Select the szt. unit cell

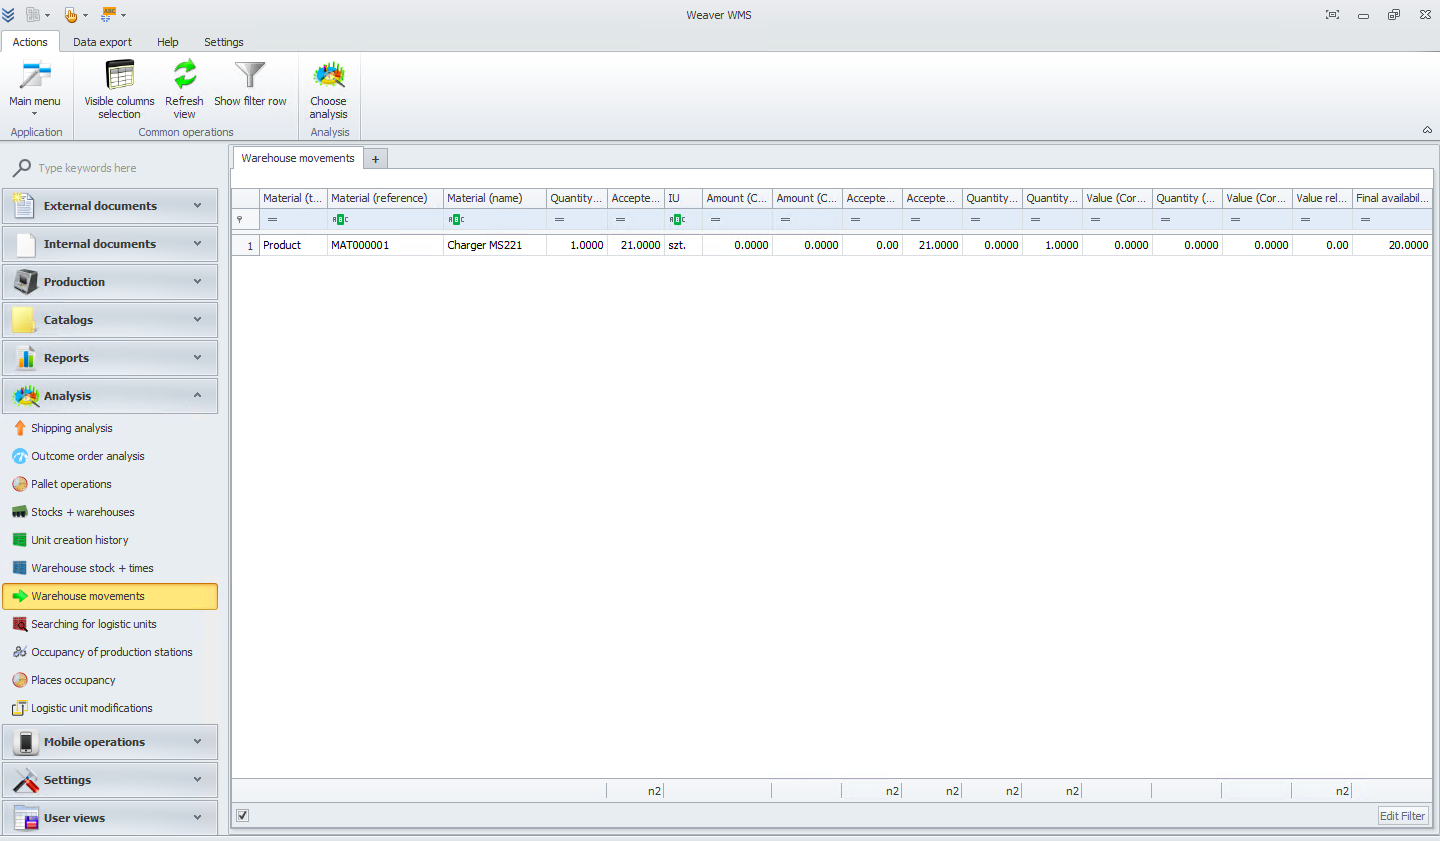point(683,245)
